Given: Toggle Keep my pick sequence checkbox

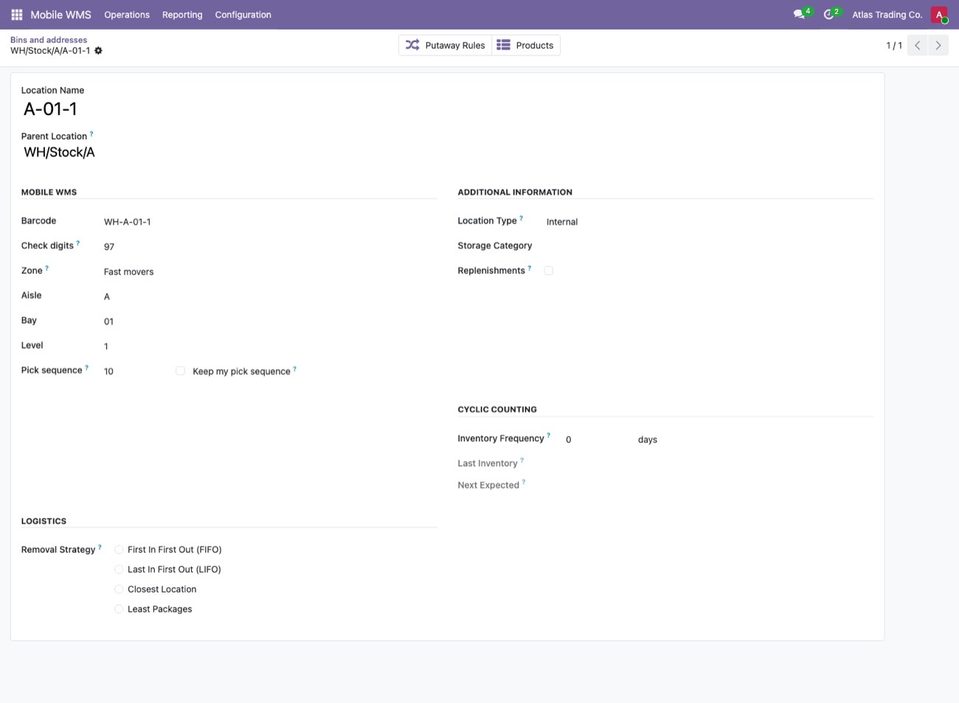Looking at the screenshot, I should [x=180, y=371].
